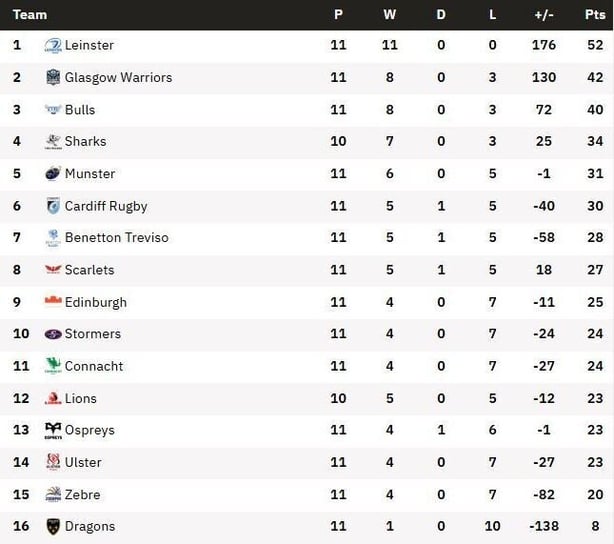Viewport: 614px width, 544px height.
Task: Click the Leinster team logo
Action: 53,45
